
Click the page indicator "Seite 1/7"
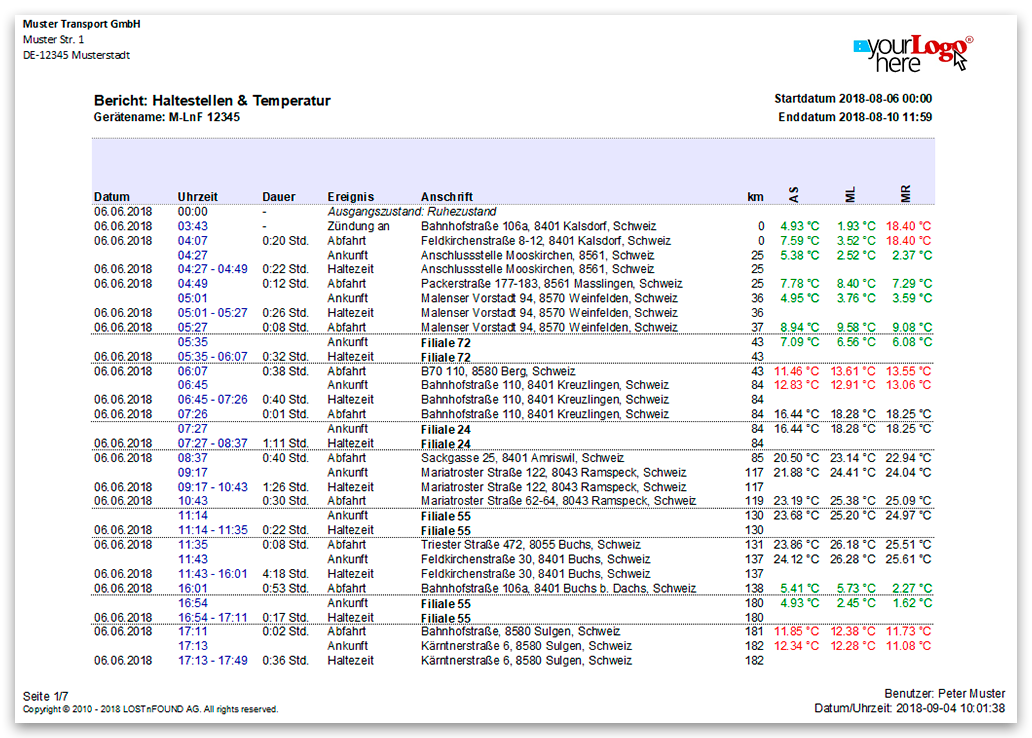(45, 697)
